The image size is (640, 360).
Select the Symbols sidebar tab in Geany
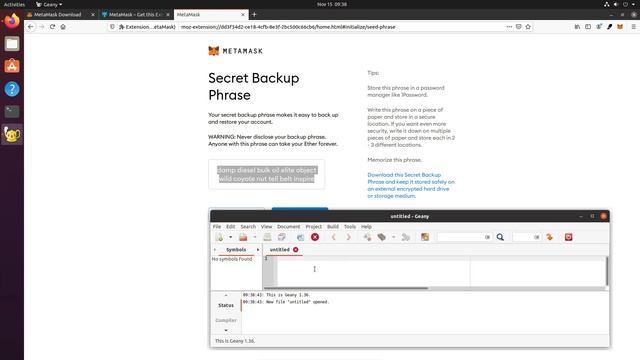pyautogui.click(x=236, y=249)
